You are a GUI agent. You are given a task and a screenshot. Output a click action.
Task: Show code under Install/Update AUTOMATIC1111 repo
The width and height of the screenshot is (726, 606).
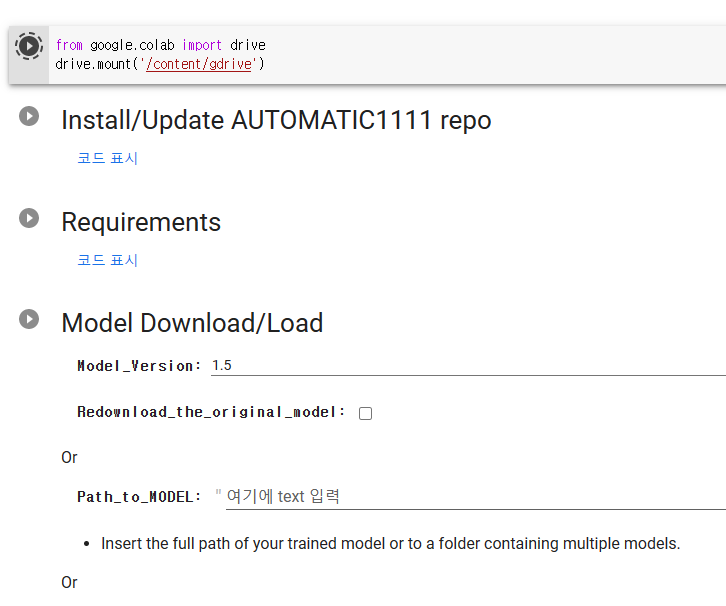[107, 158]
